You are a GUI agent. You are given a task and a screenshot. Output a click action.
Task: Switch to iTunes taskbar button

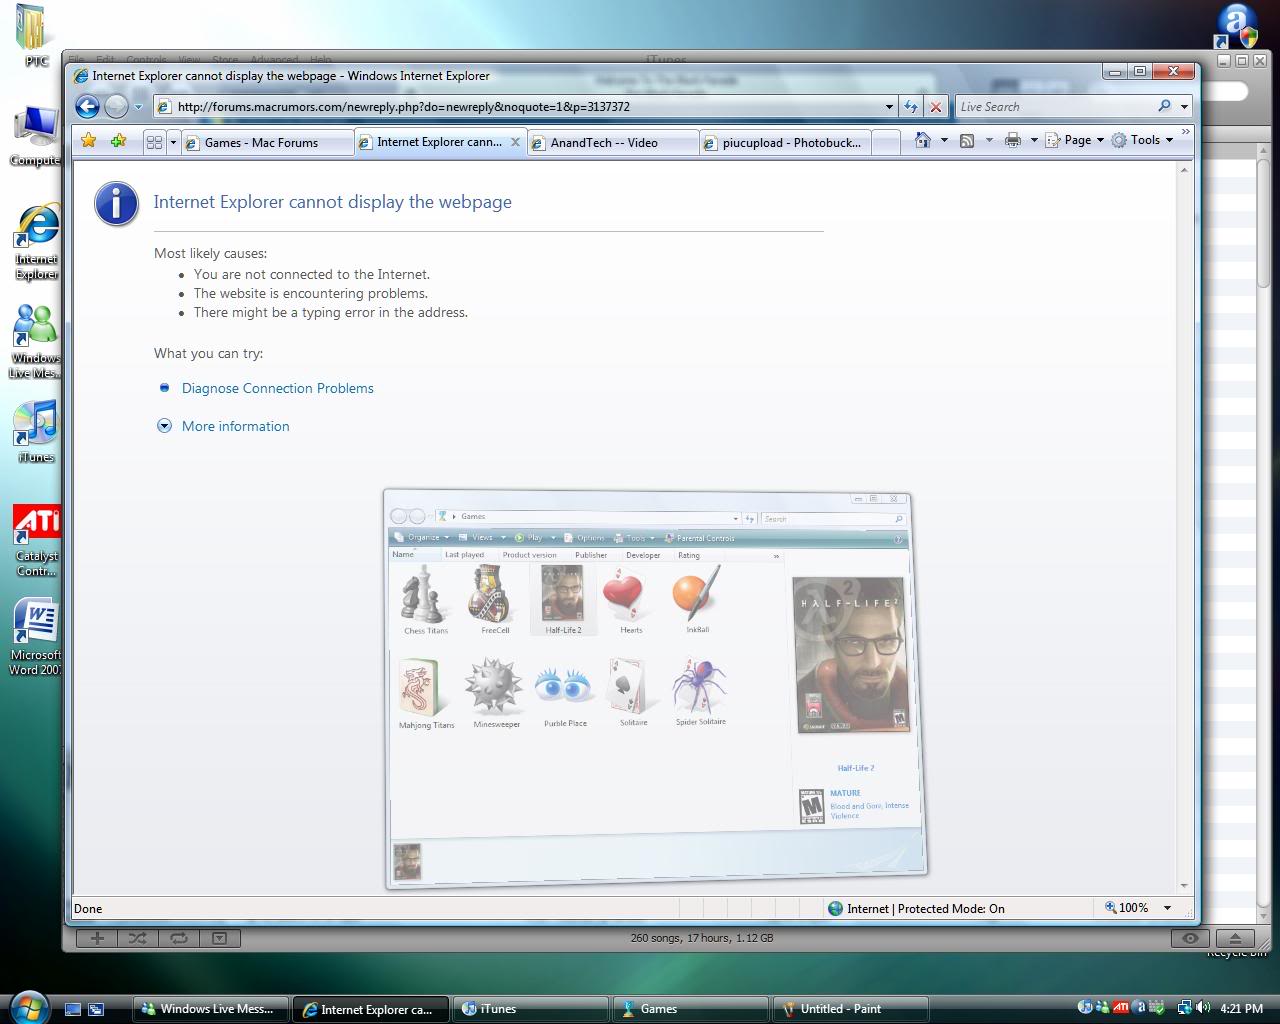click(531, 1009)
